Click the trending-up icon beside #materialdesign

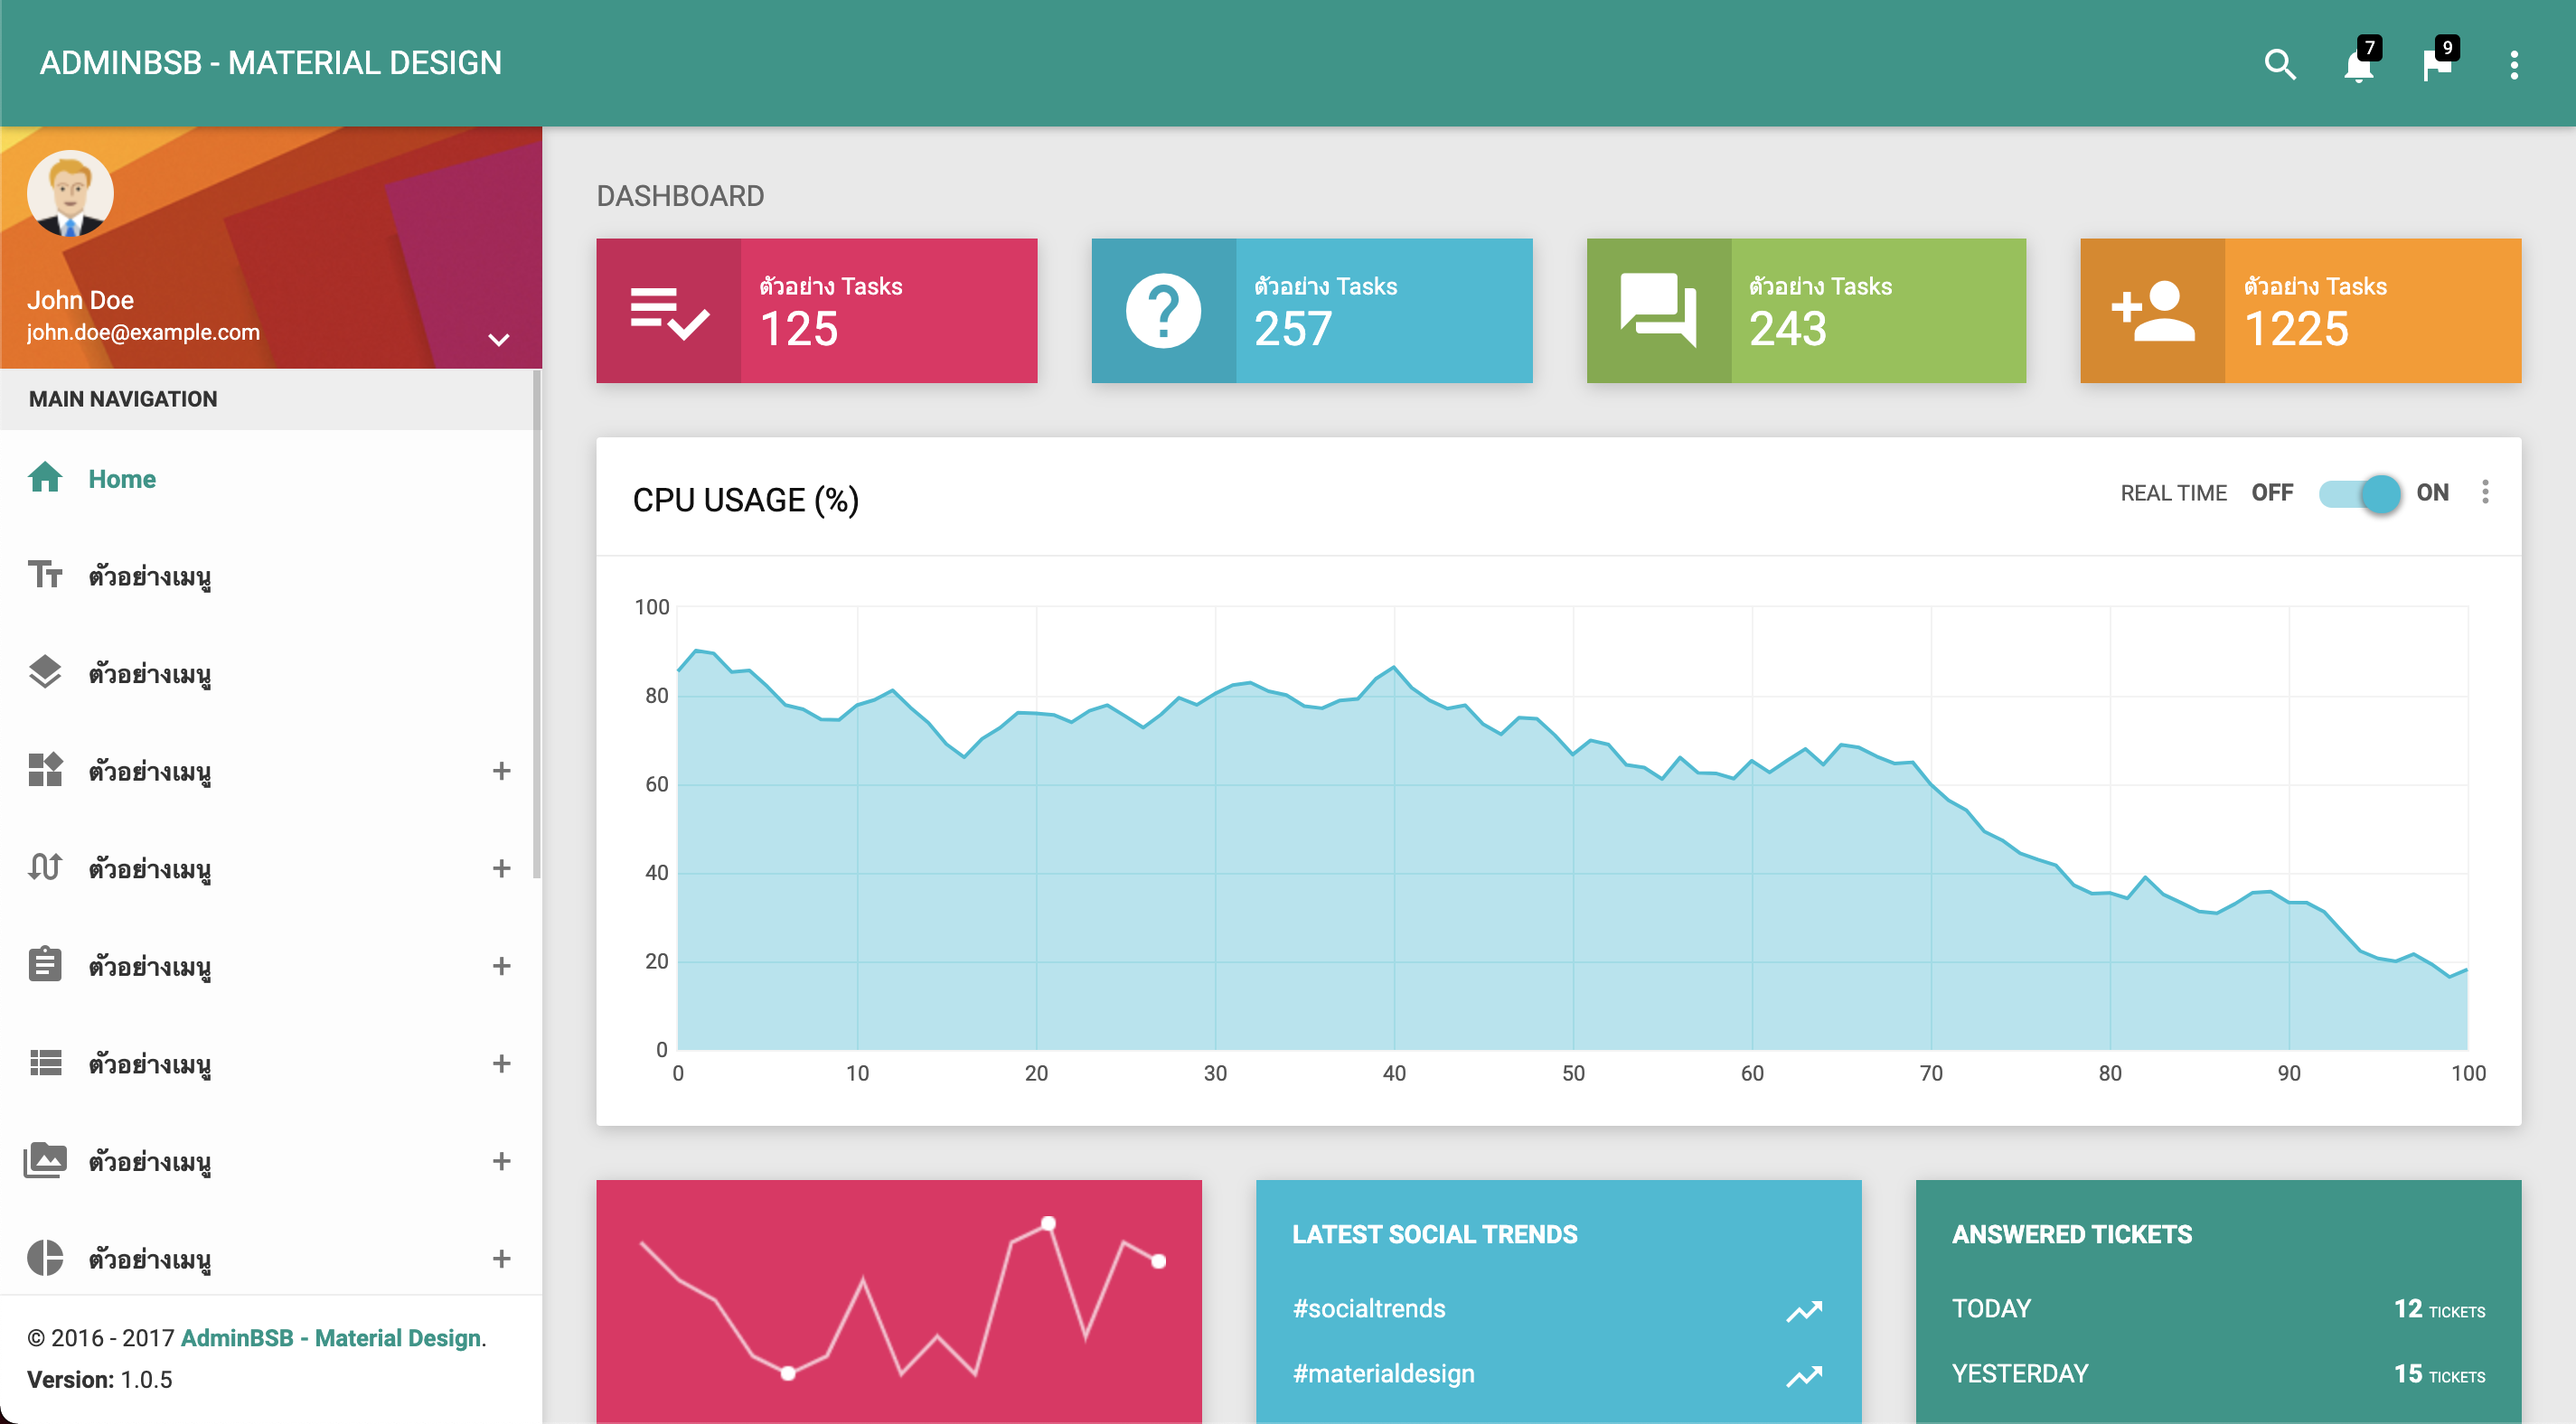[1805, 1377]
